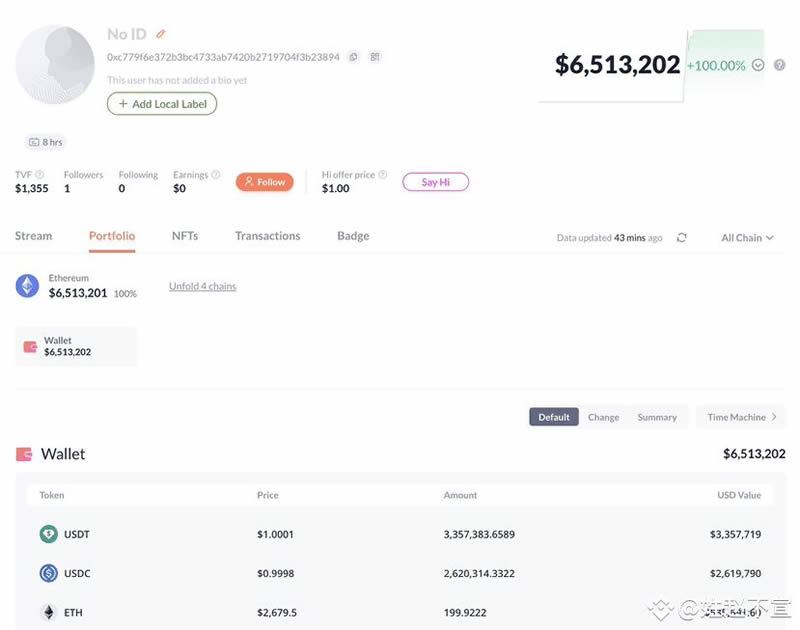
Task: Click the Unfold 4 chains link
Action: (203, 286)
